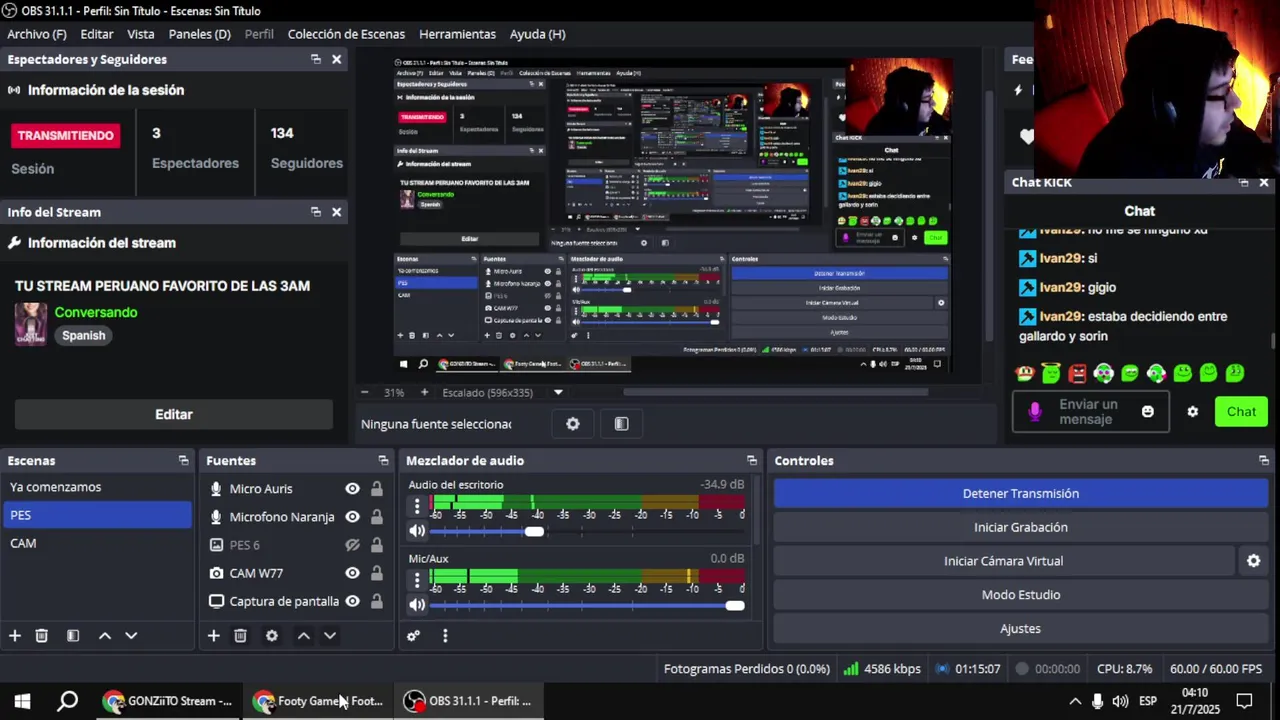Screen dimensions: 1280x720
Task: Undock the Info del Stream panel
Action: [x=316, y=212]
